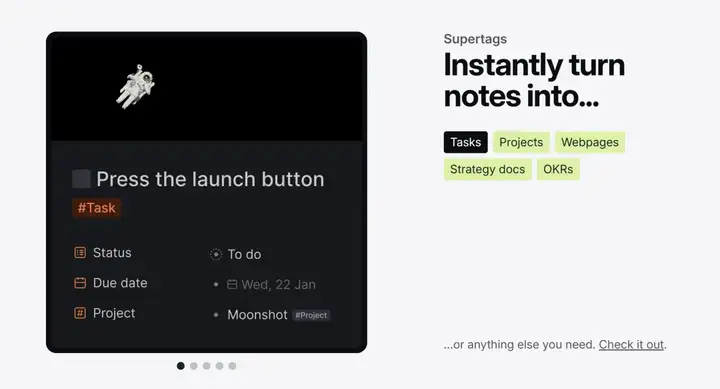This screenshot has width=720, height=389.
Task: Click the Due date calendar icon
Action: click(80, 283)
